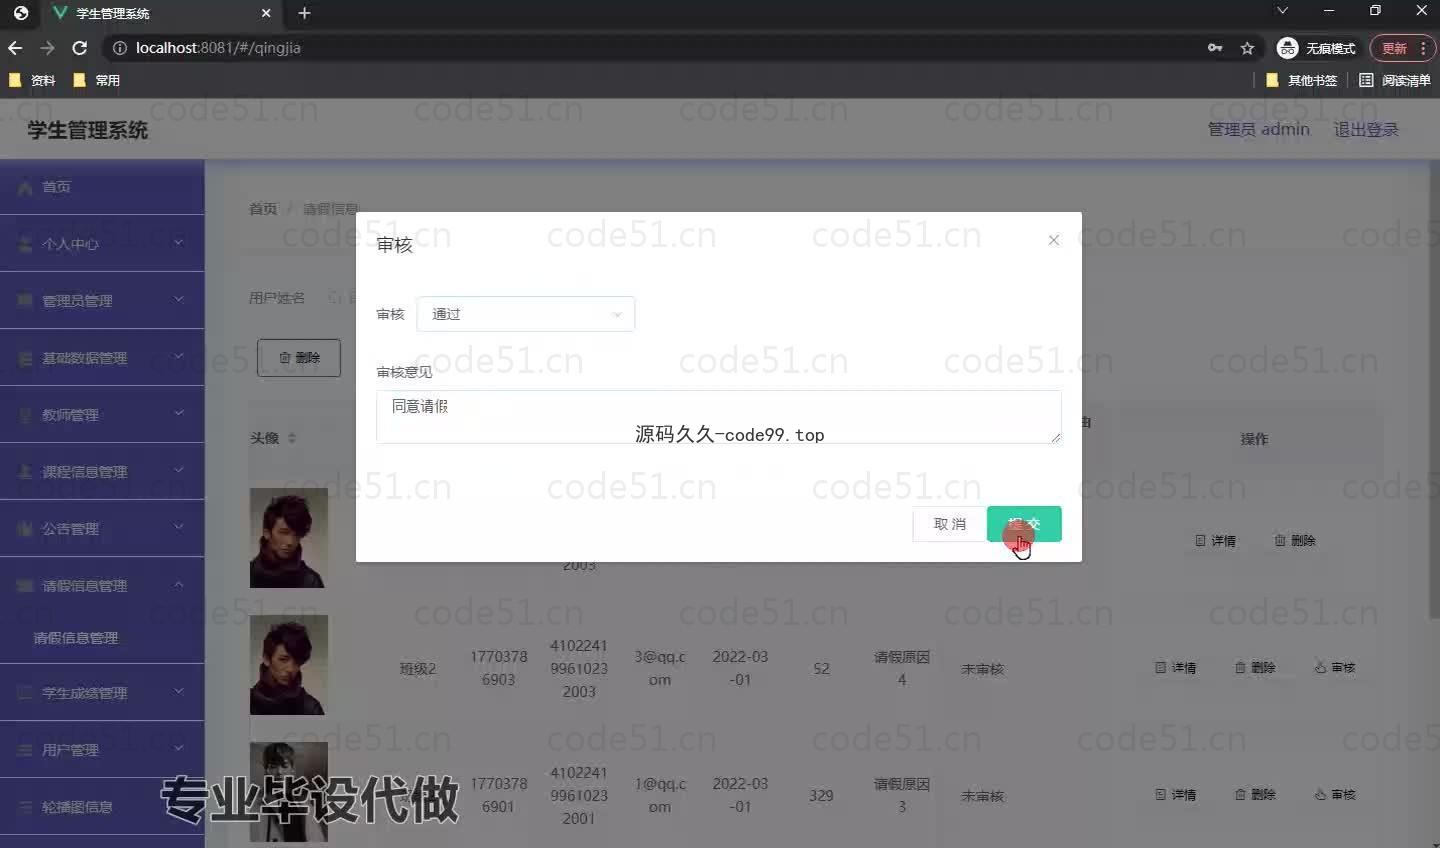Go back using browser back arrow

(x=15, y=48)
